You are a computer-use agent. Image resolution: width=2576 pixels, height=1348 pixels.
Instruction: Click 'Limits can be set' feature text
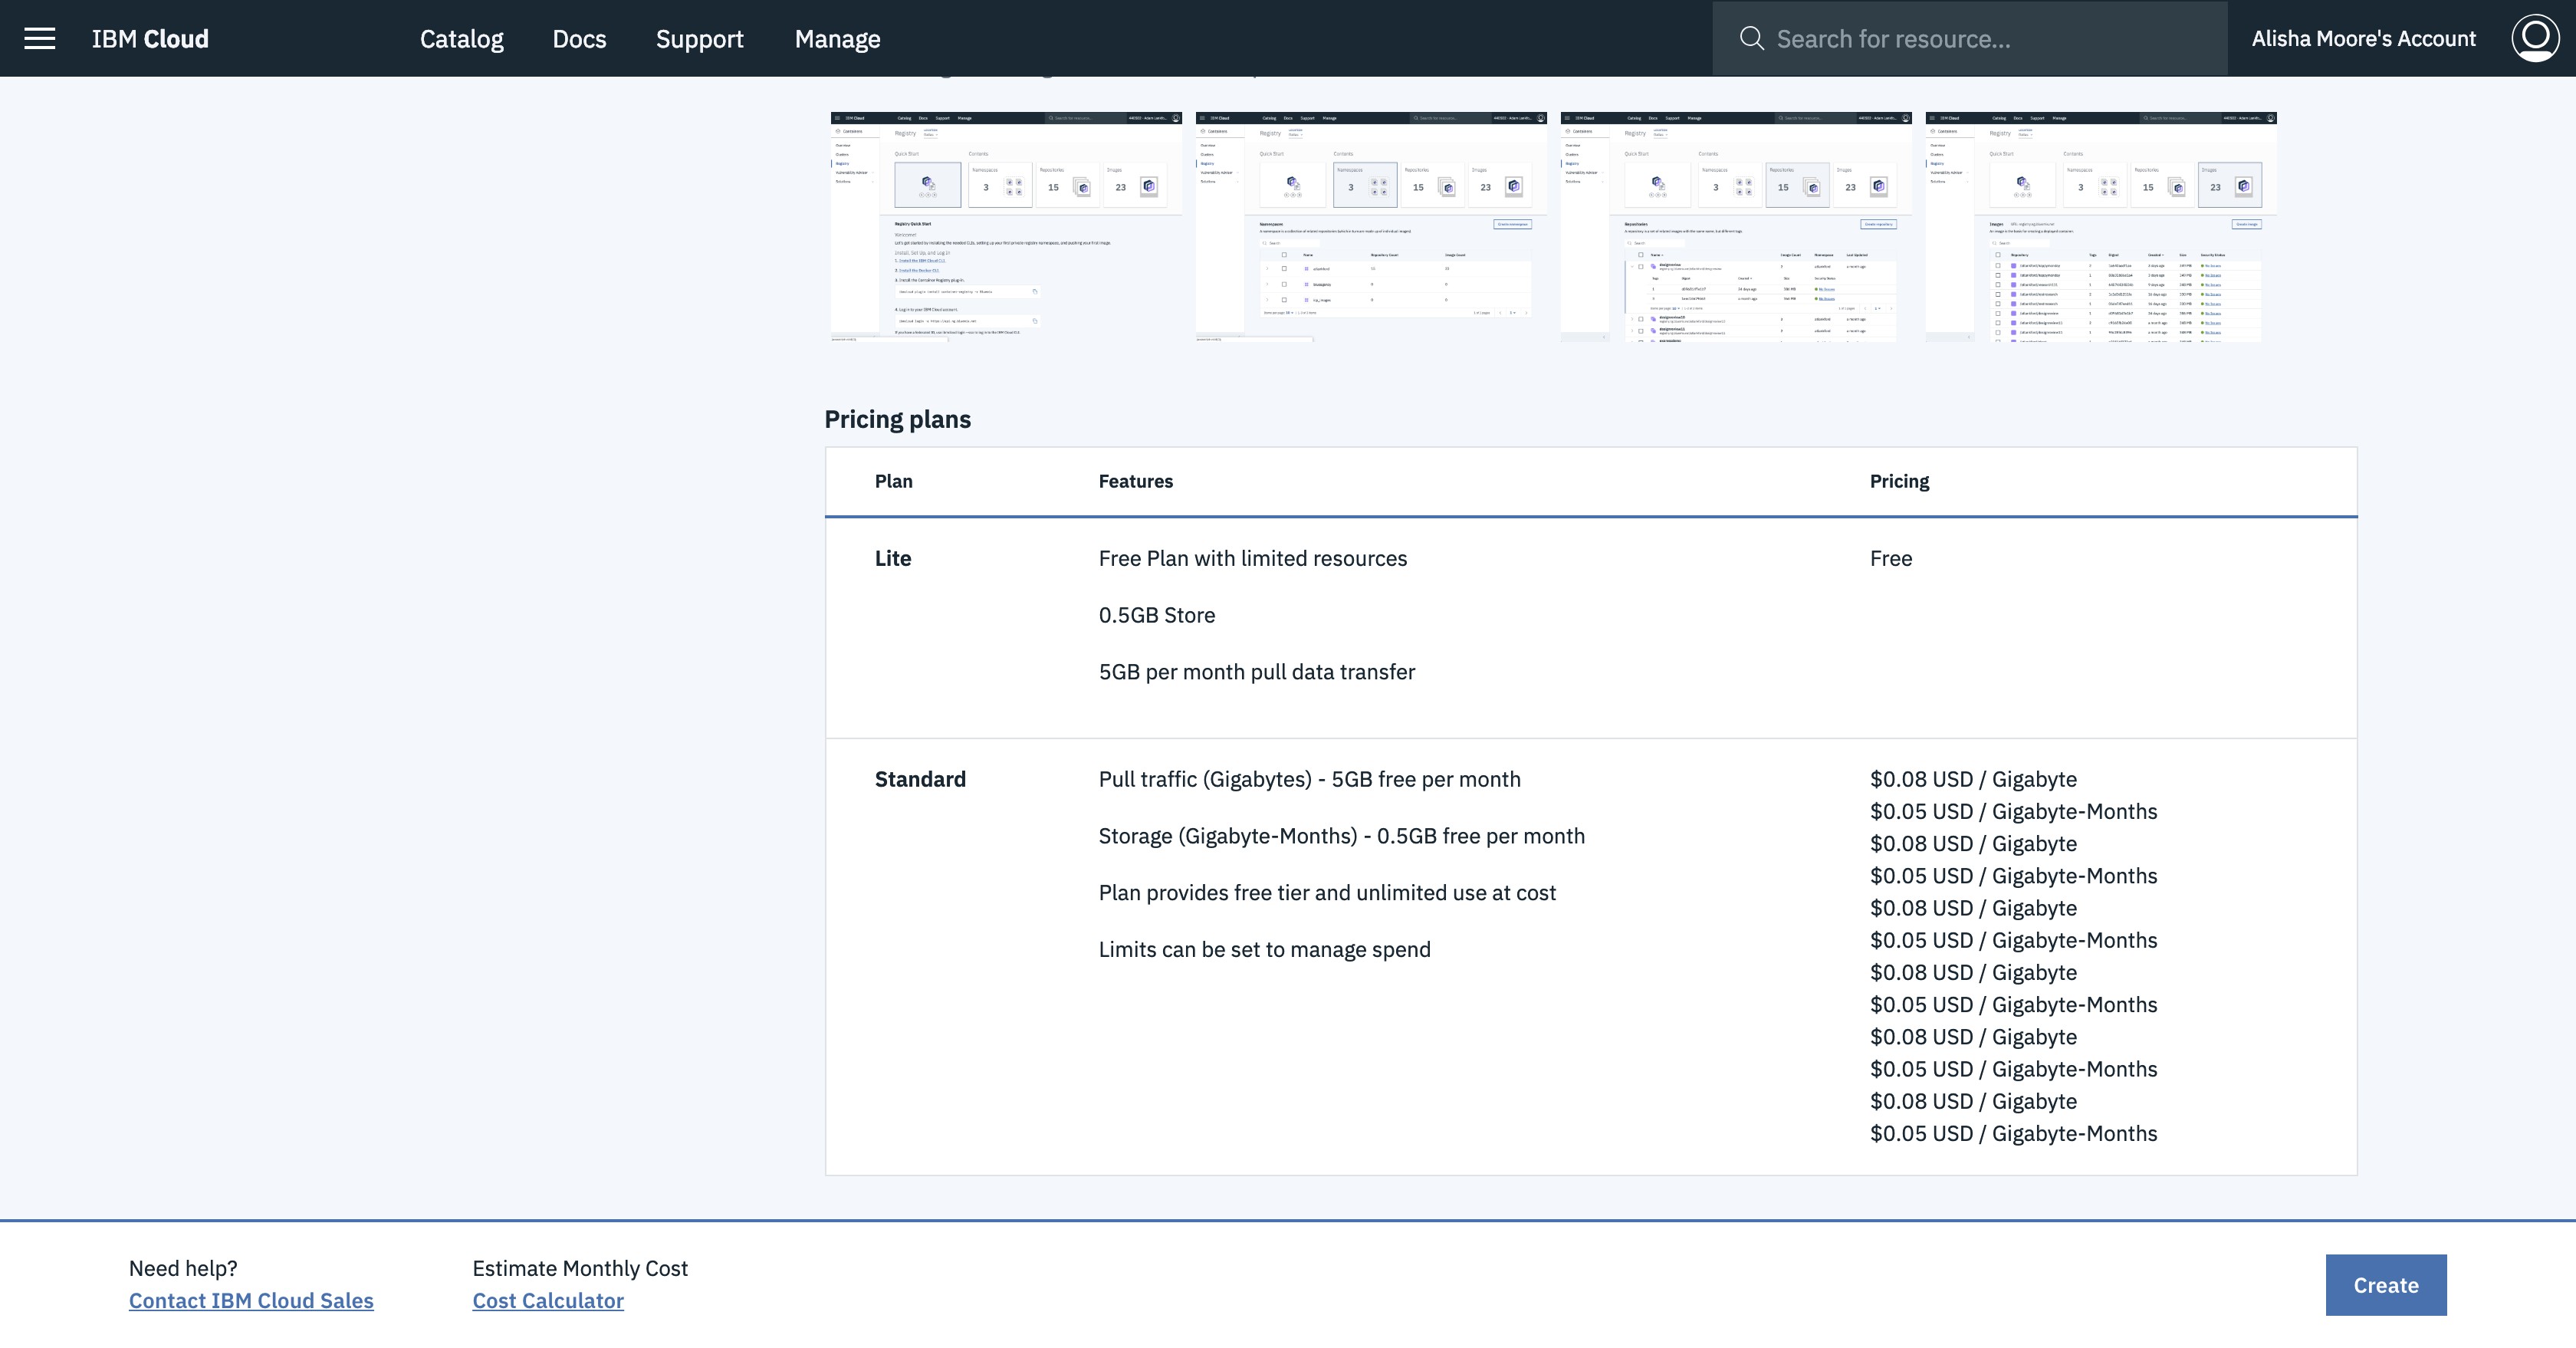pyautogui.click(x=1264, y=949)
